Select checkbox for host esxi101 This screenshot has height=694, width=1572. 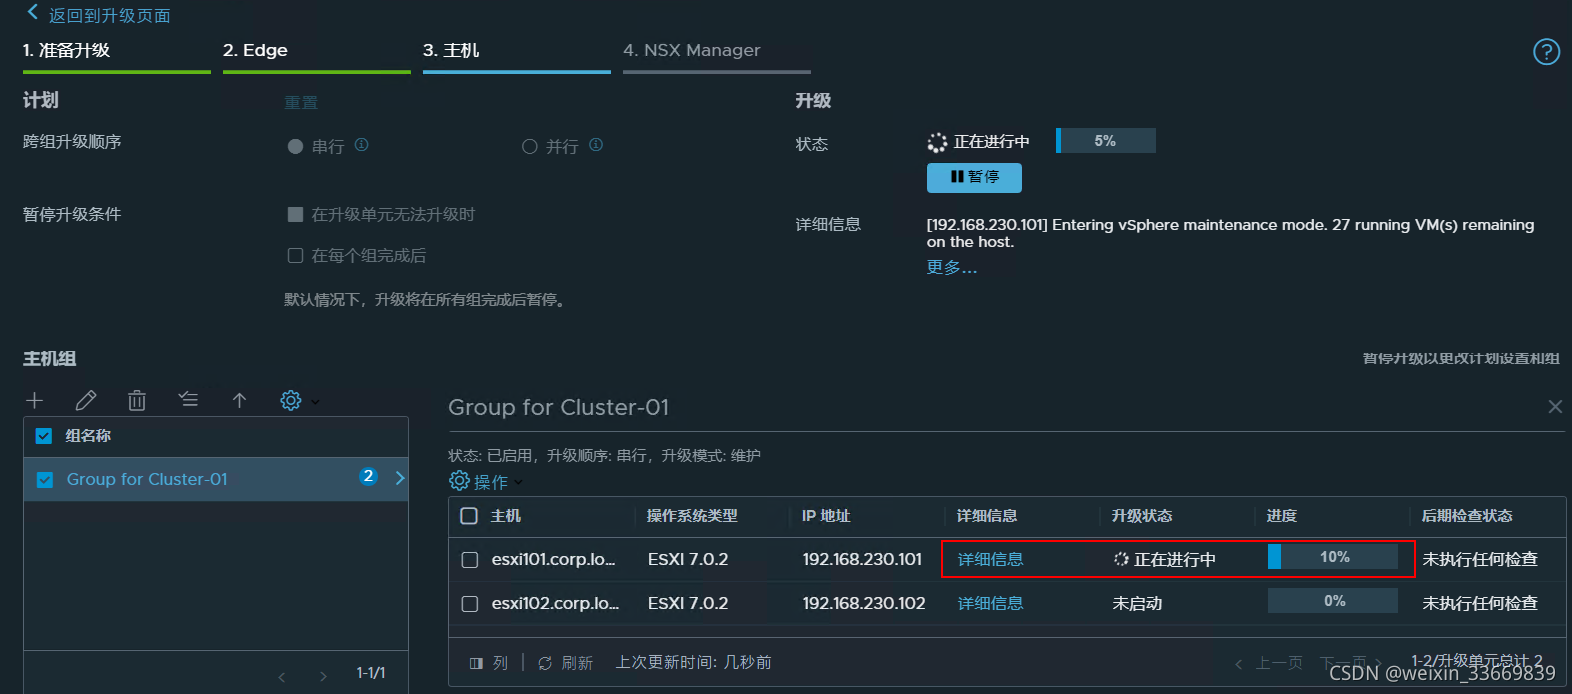(469, 560)
